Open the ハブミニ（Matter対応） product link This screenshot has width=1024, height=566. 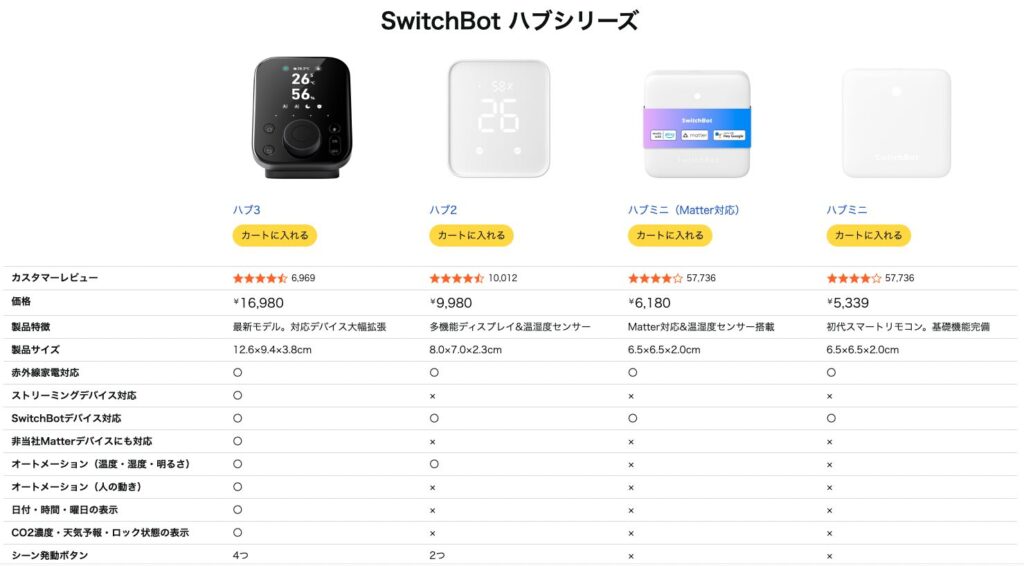683,210
